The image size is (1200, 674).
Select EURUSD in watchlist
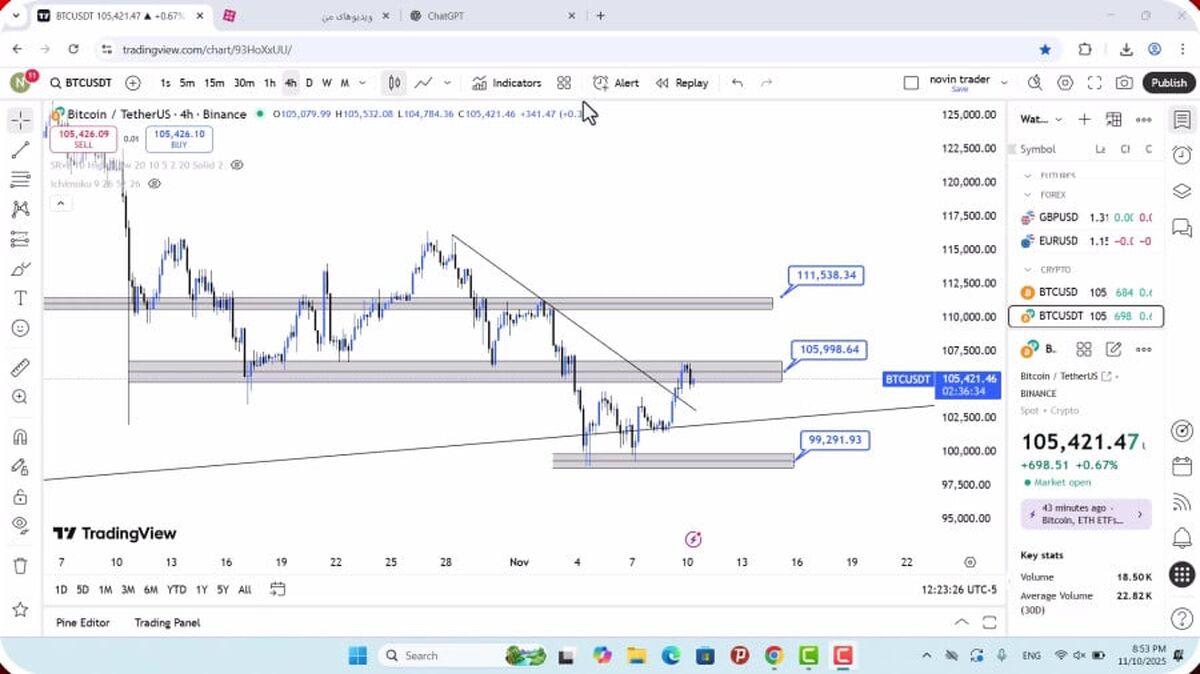[x=1084, y=241]
